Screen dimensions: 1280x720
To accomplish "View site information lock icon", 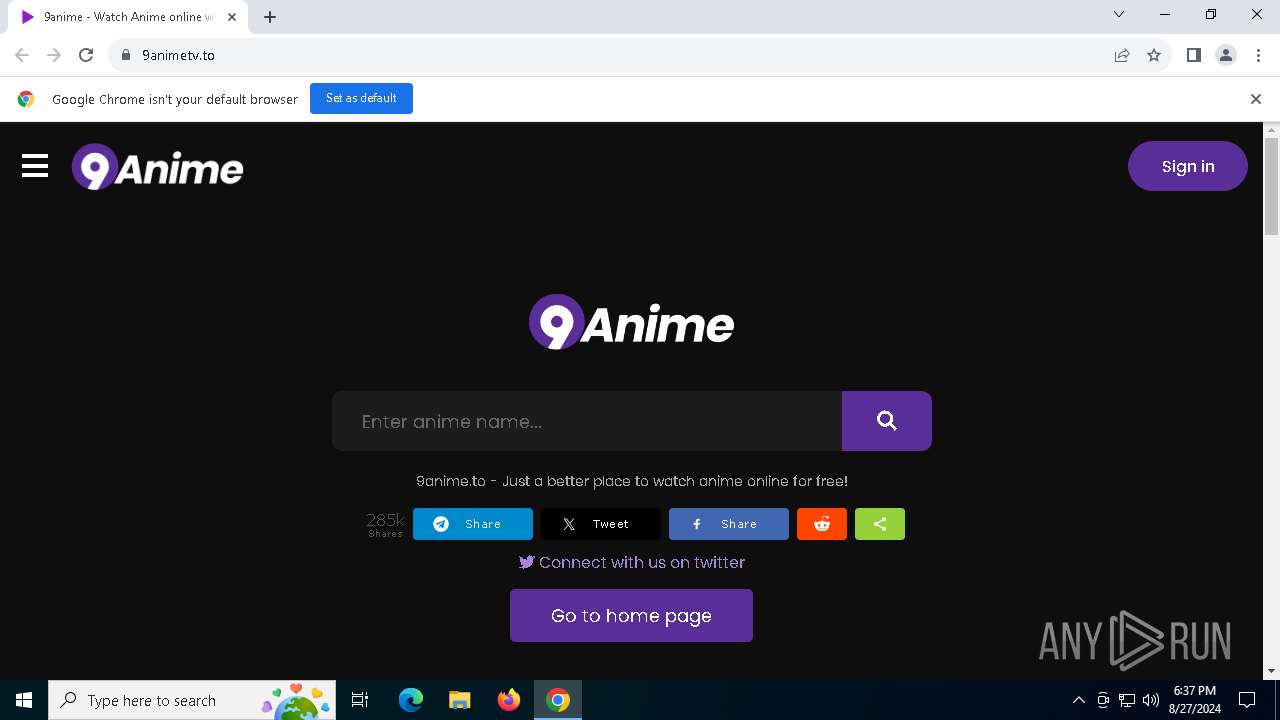I will tap(126, 55).
